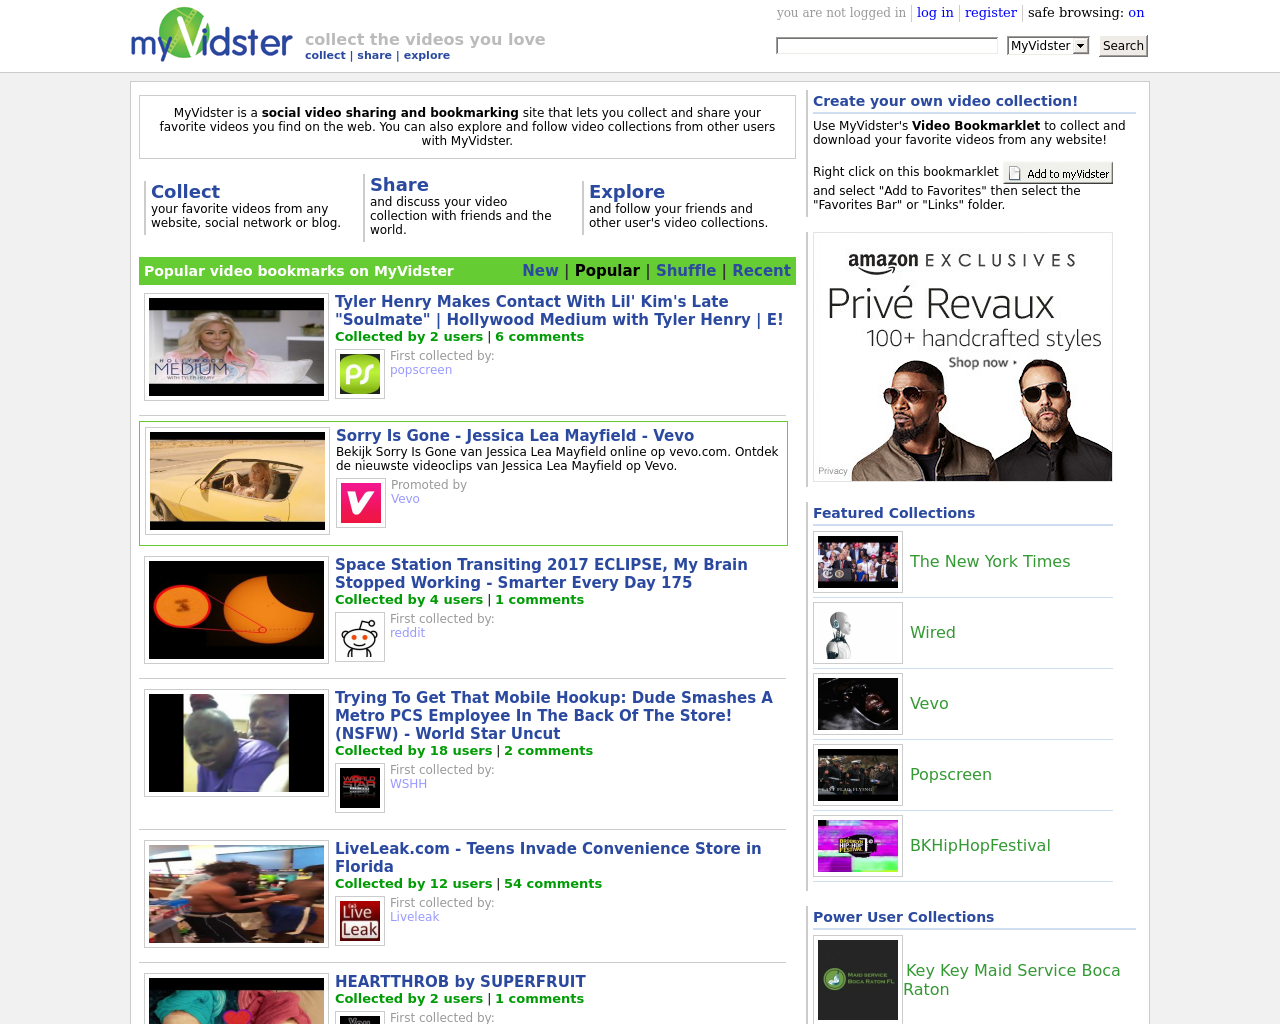Click the popscreen username link
Screen dimensions: 1280x1024
point(421,370)
